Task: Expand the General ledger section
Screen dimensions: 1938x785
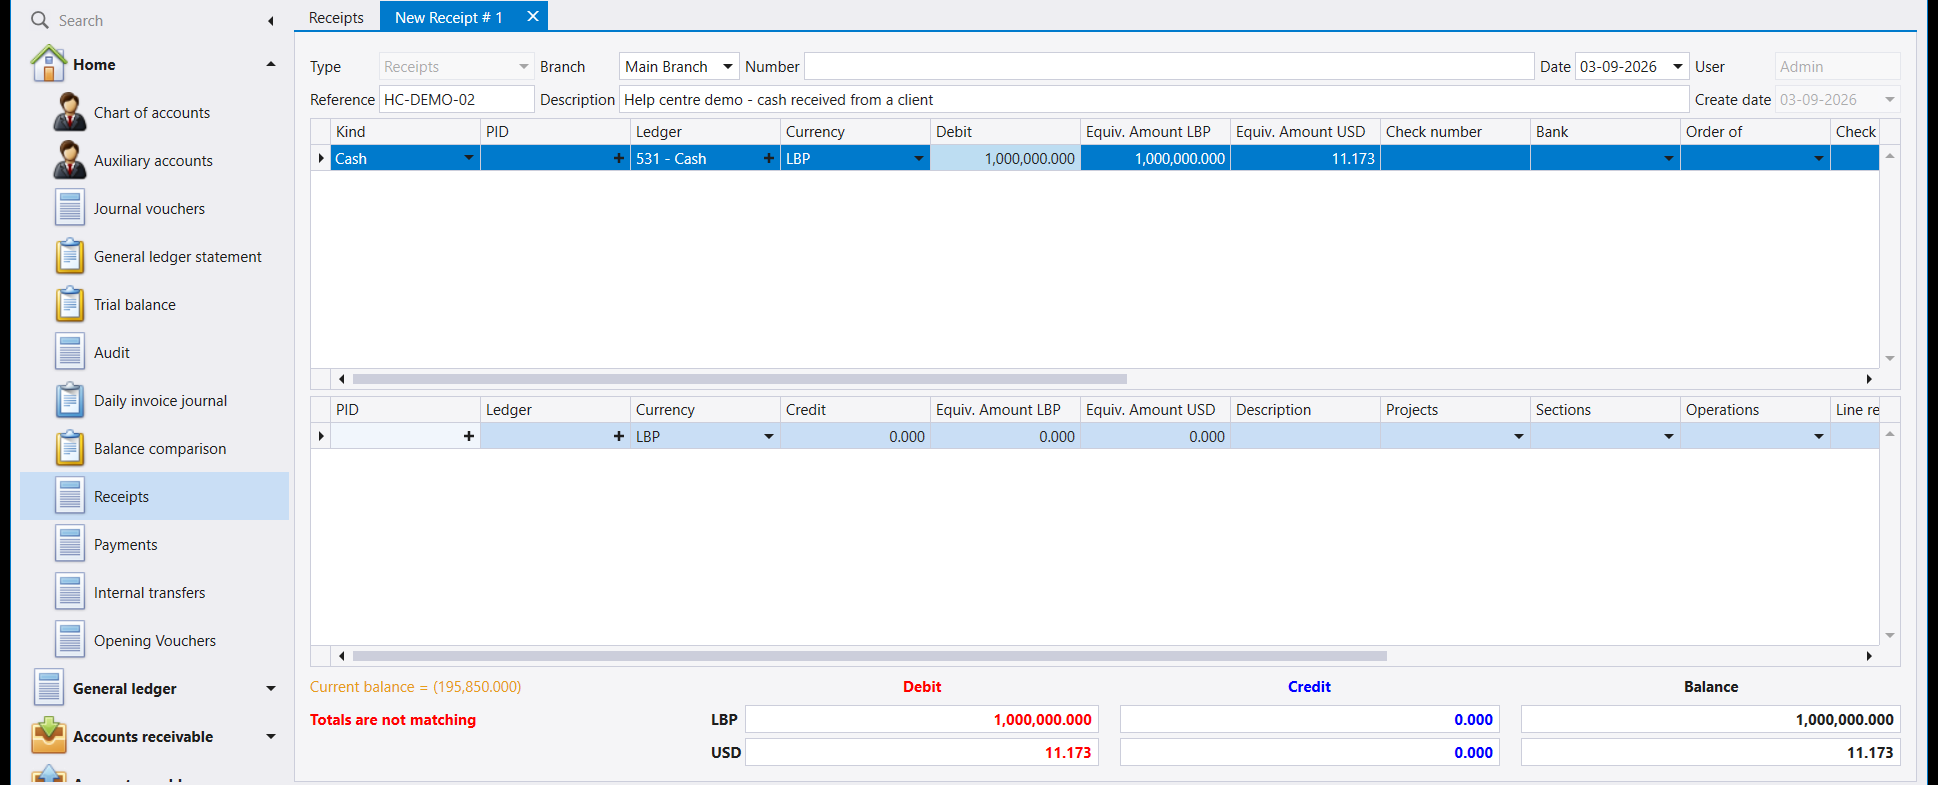Action: [x=270, y=688]
